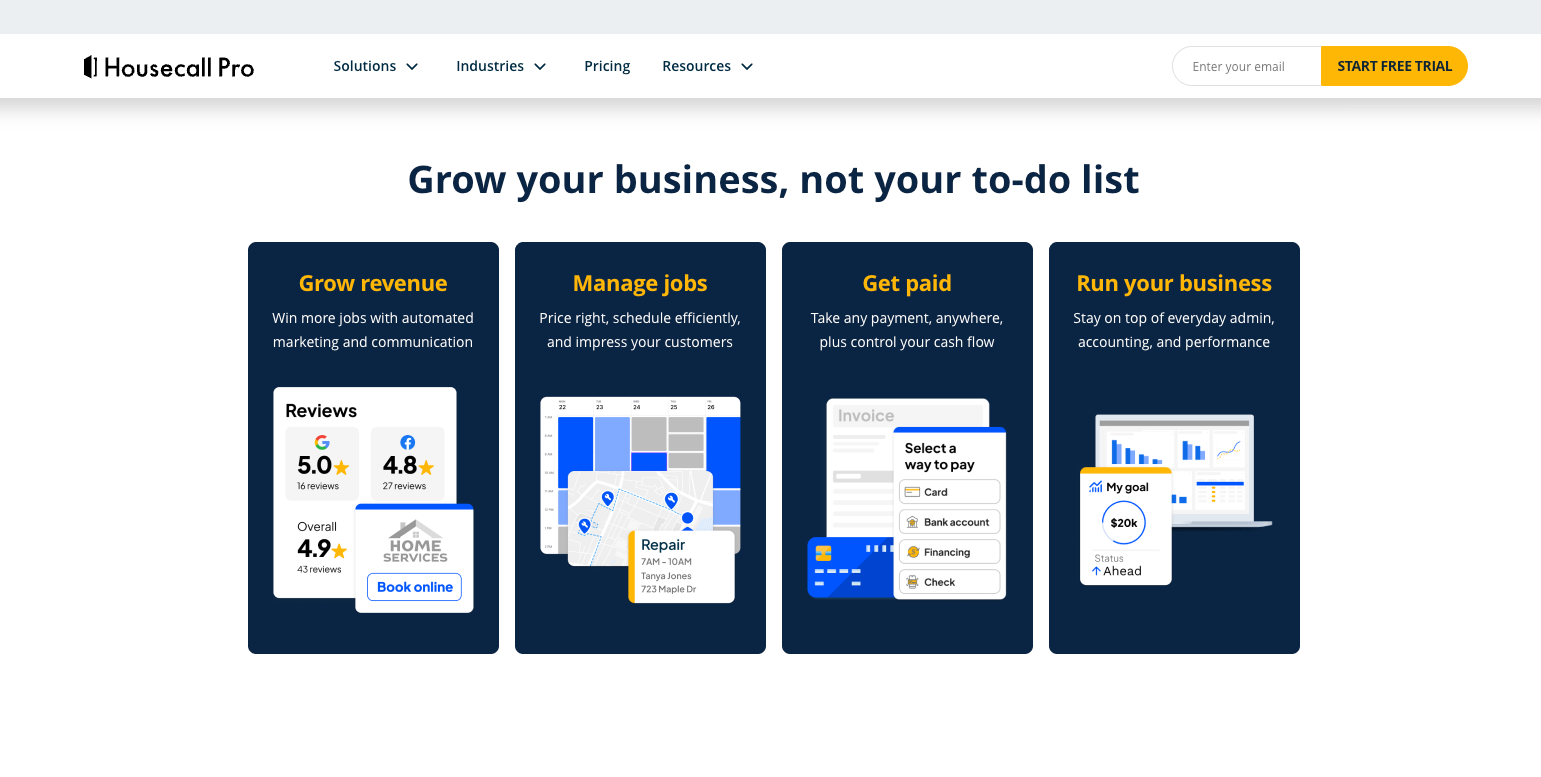The width and height of the screenshot is (1541, 777).
Task: Click the Tanya Jones customer name
Action: click(666, 576)
